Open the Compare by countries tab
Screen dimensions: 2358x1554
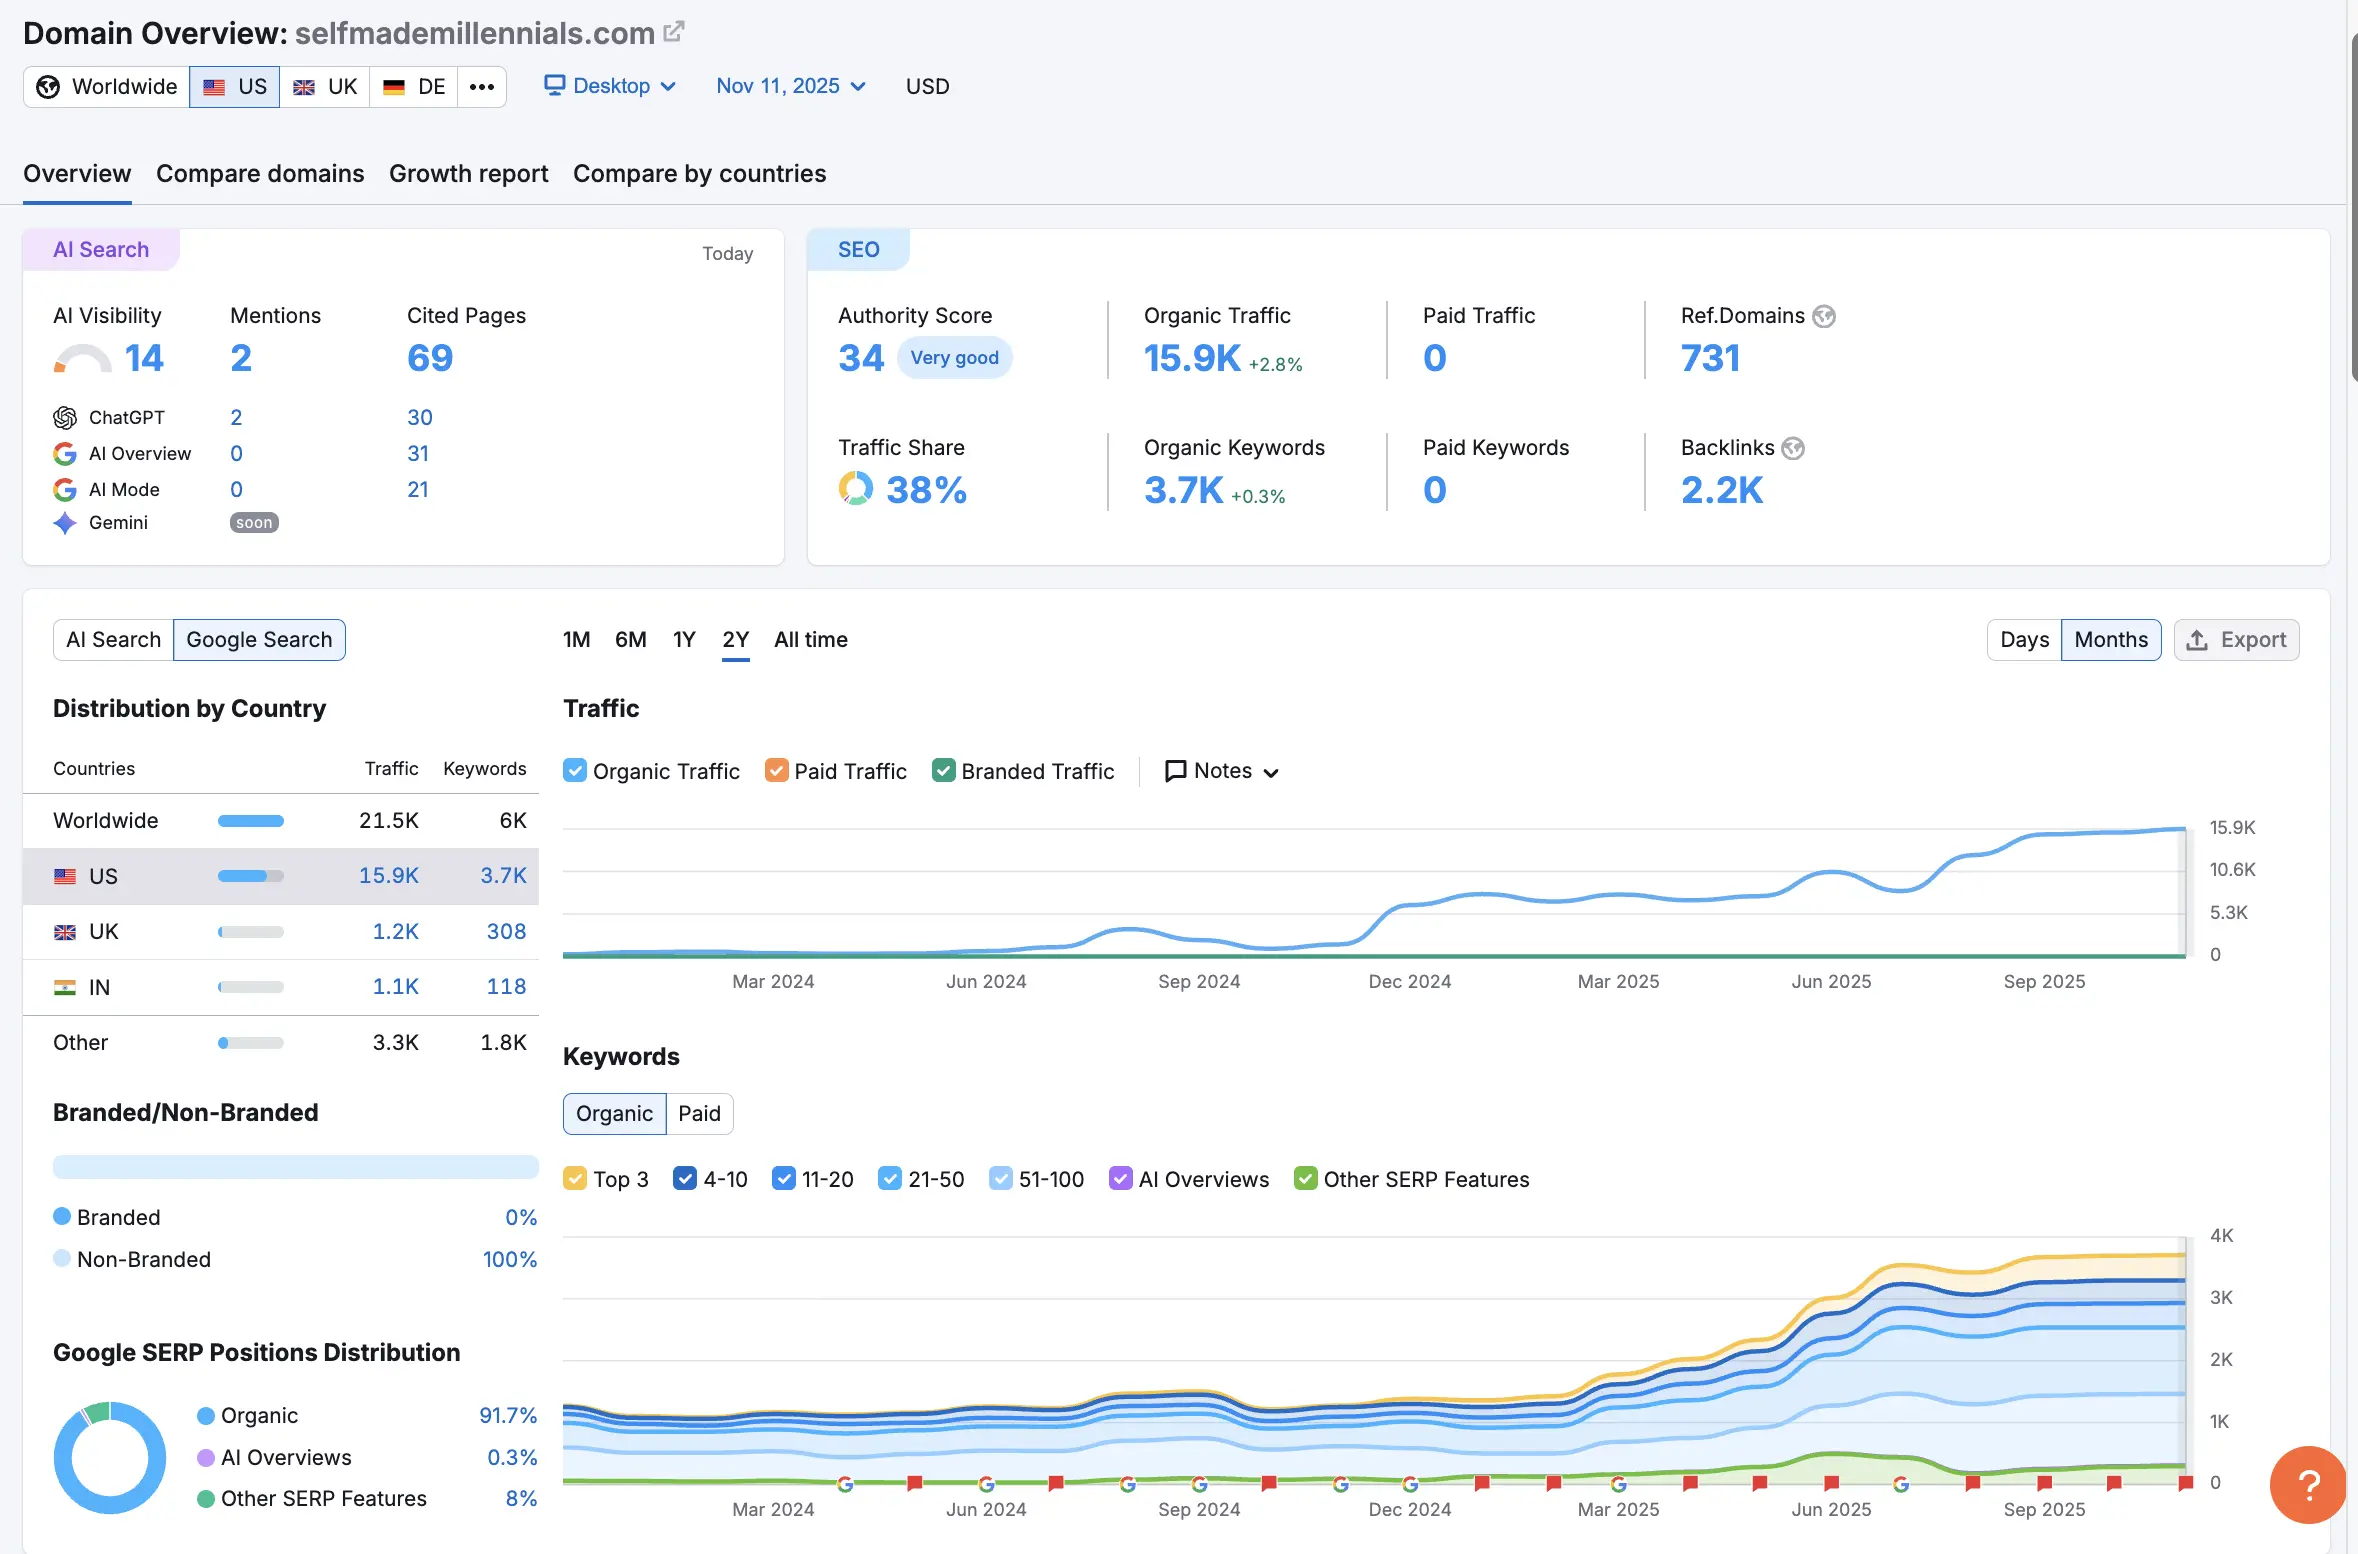[699, 174]
